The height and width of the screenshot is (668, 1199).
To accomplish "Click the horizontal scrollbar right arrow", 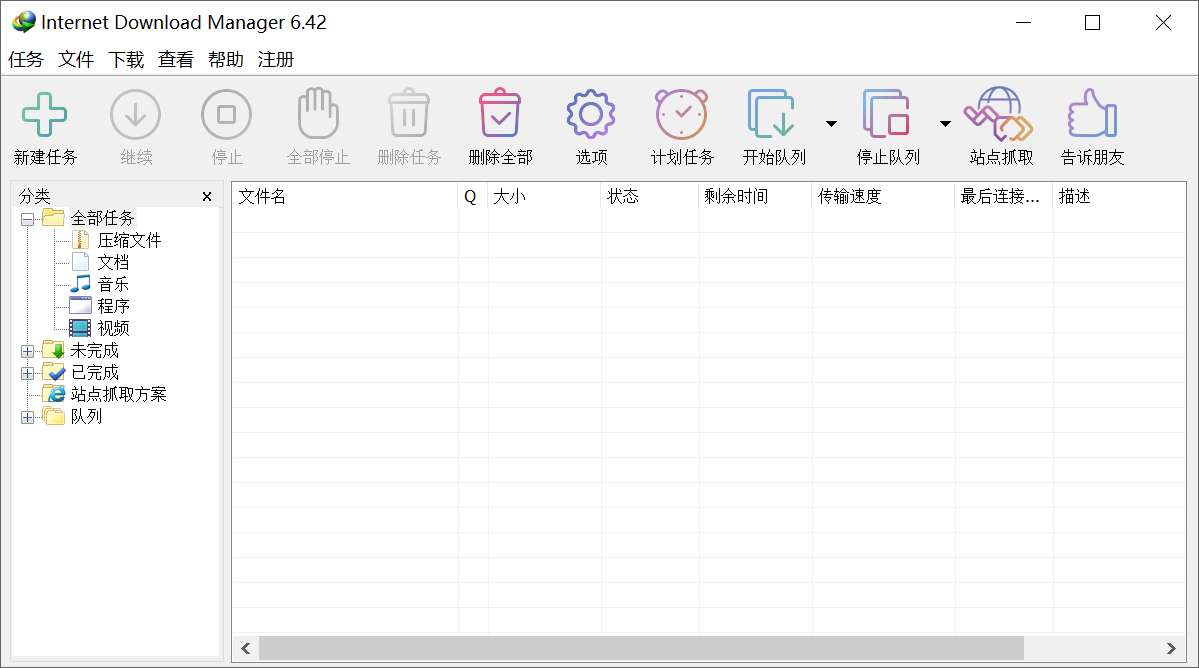I will 1171,648.
